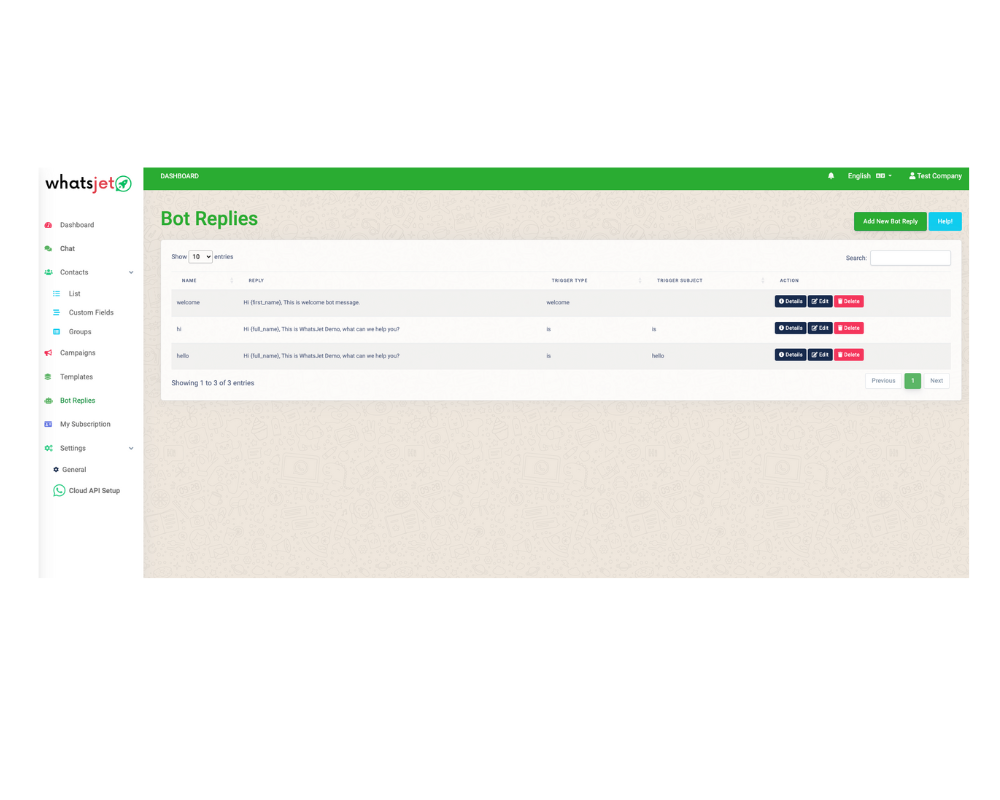
Task: Click the Chat bubble icon in sidebar
Action: [x=48, y=249]
